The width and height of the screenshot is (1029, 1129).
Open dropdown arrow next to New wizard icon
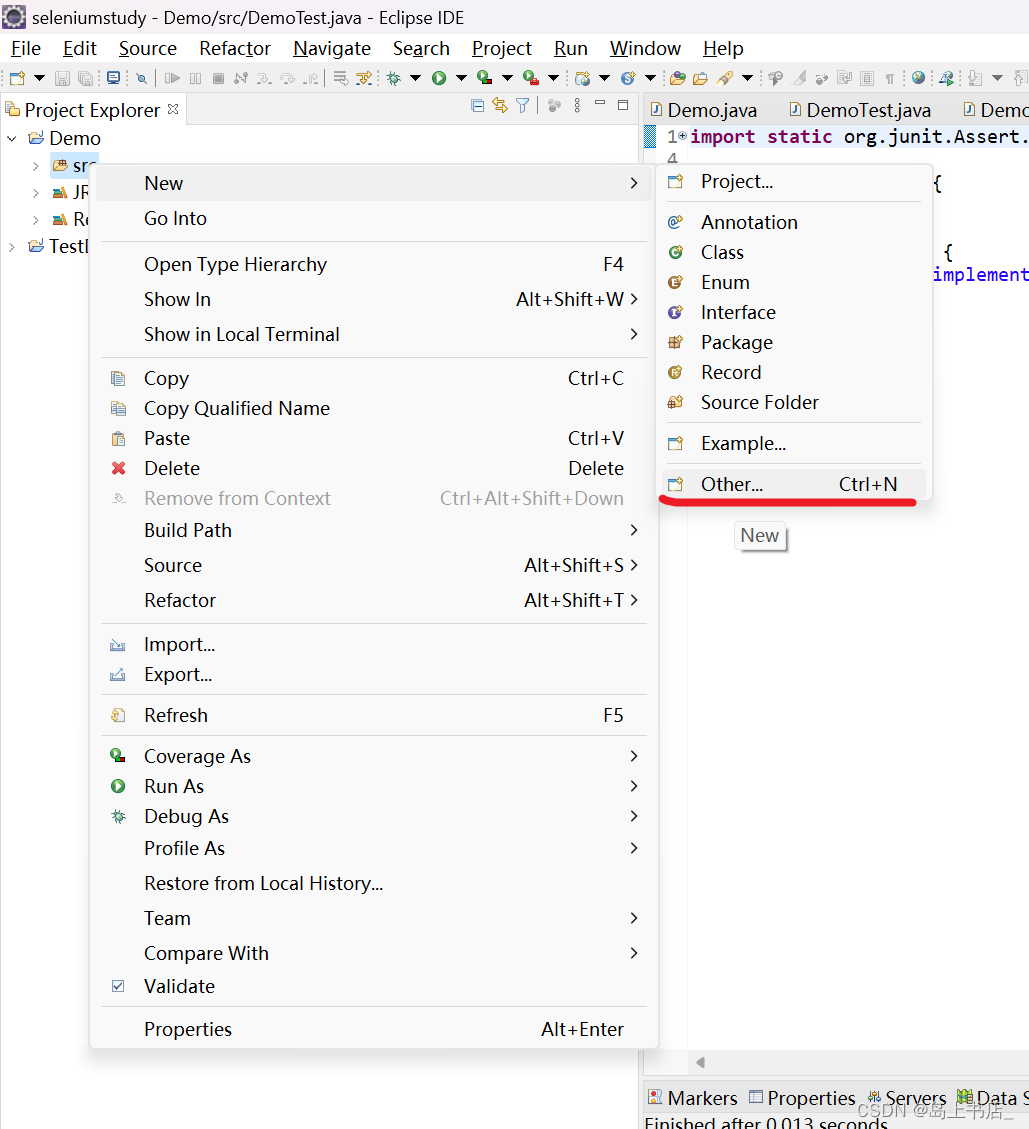[x=40, y=78]
